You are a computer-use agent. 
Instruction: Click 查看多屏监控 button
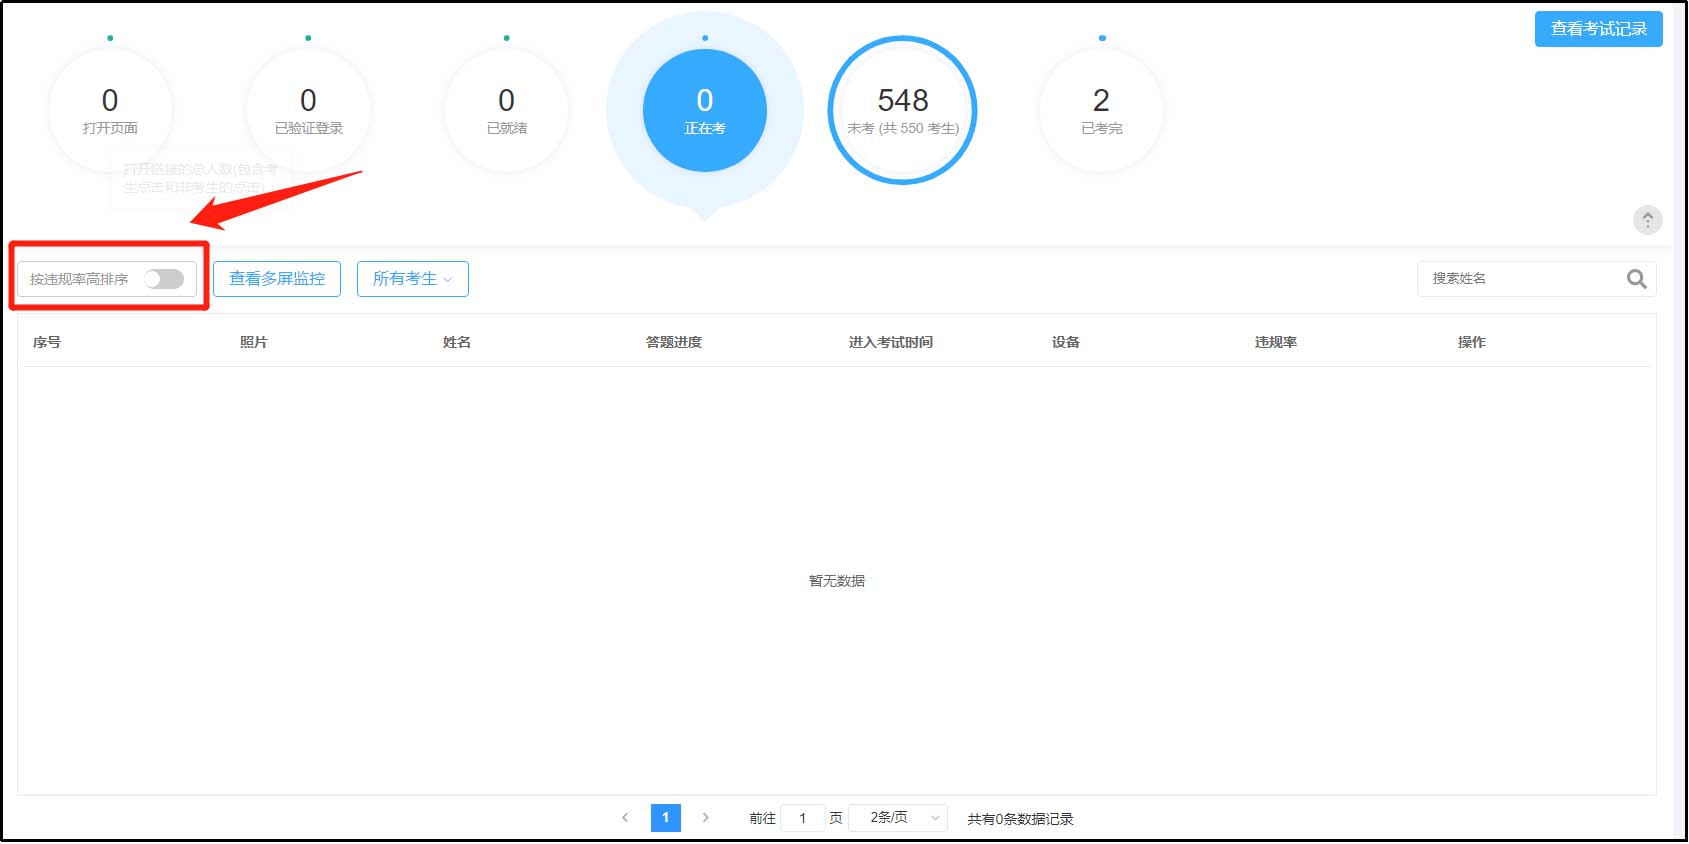click(277, 279)
